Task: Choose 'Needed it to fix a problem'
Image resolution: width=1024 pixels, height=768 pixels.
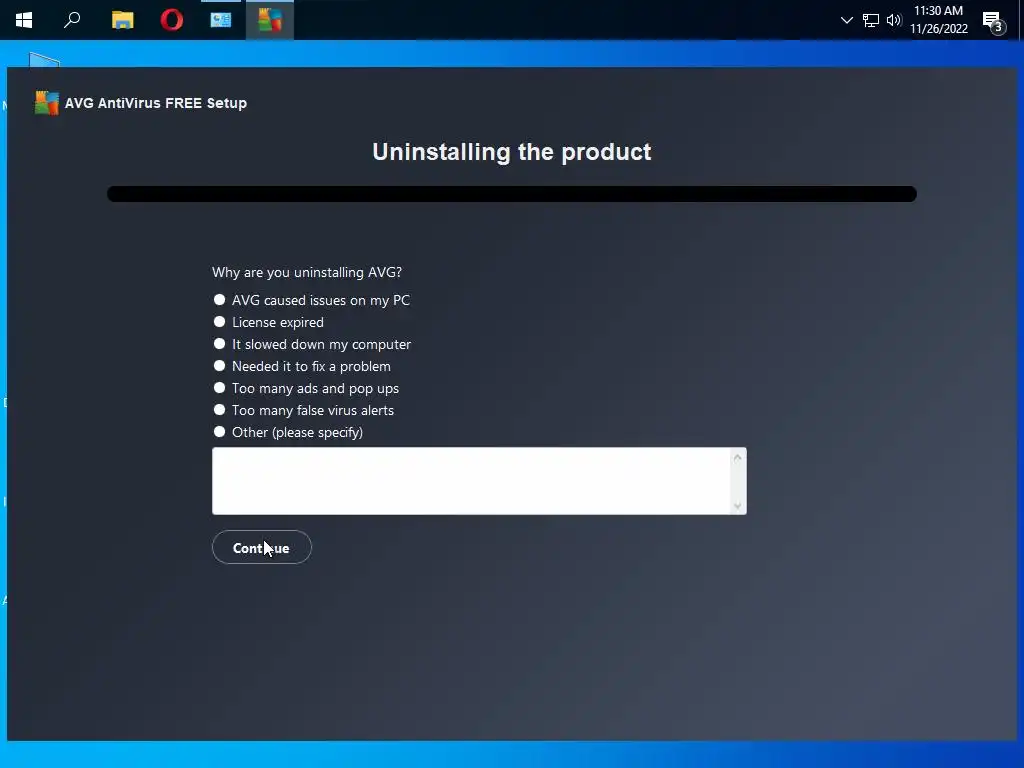Action: [x=302, y=366]
